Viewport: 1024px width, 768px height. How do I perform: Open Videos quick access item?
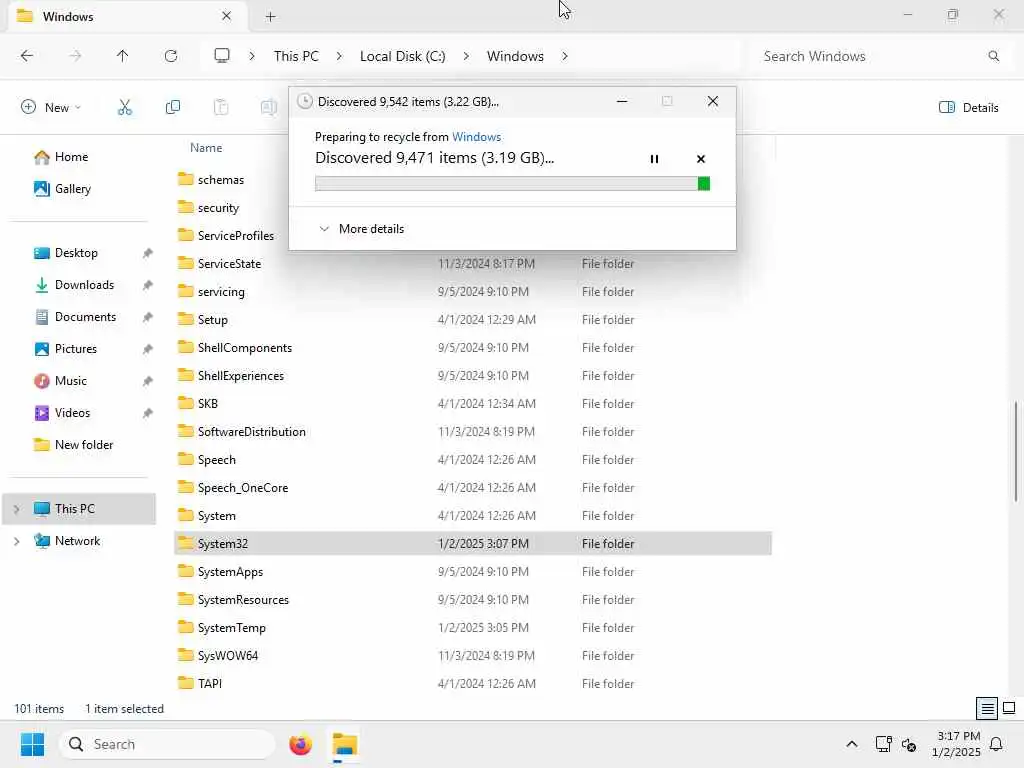click(x=62, y=413)
